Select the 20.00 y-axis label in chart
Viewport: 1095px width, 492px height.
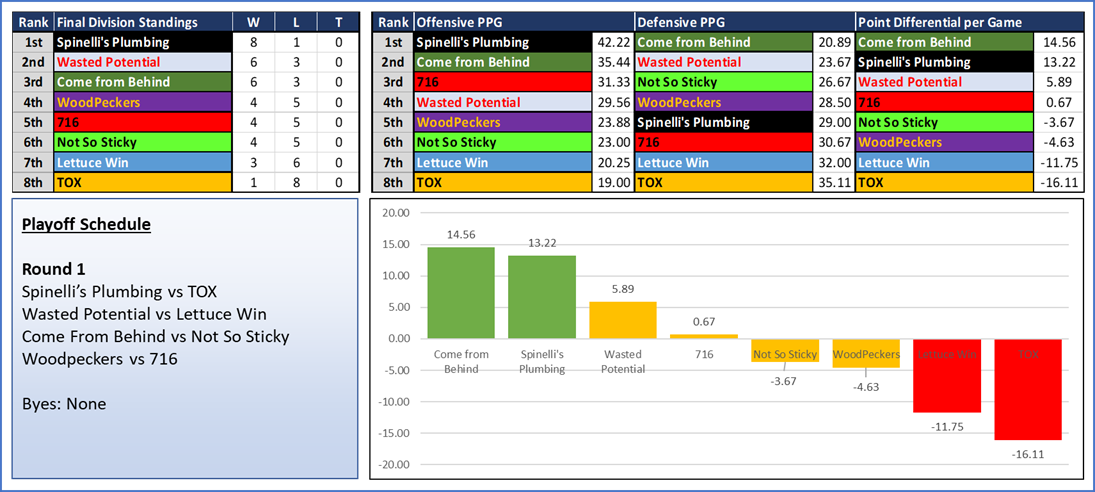tap(398, 213)
